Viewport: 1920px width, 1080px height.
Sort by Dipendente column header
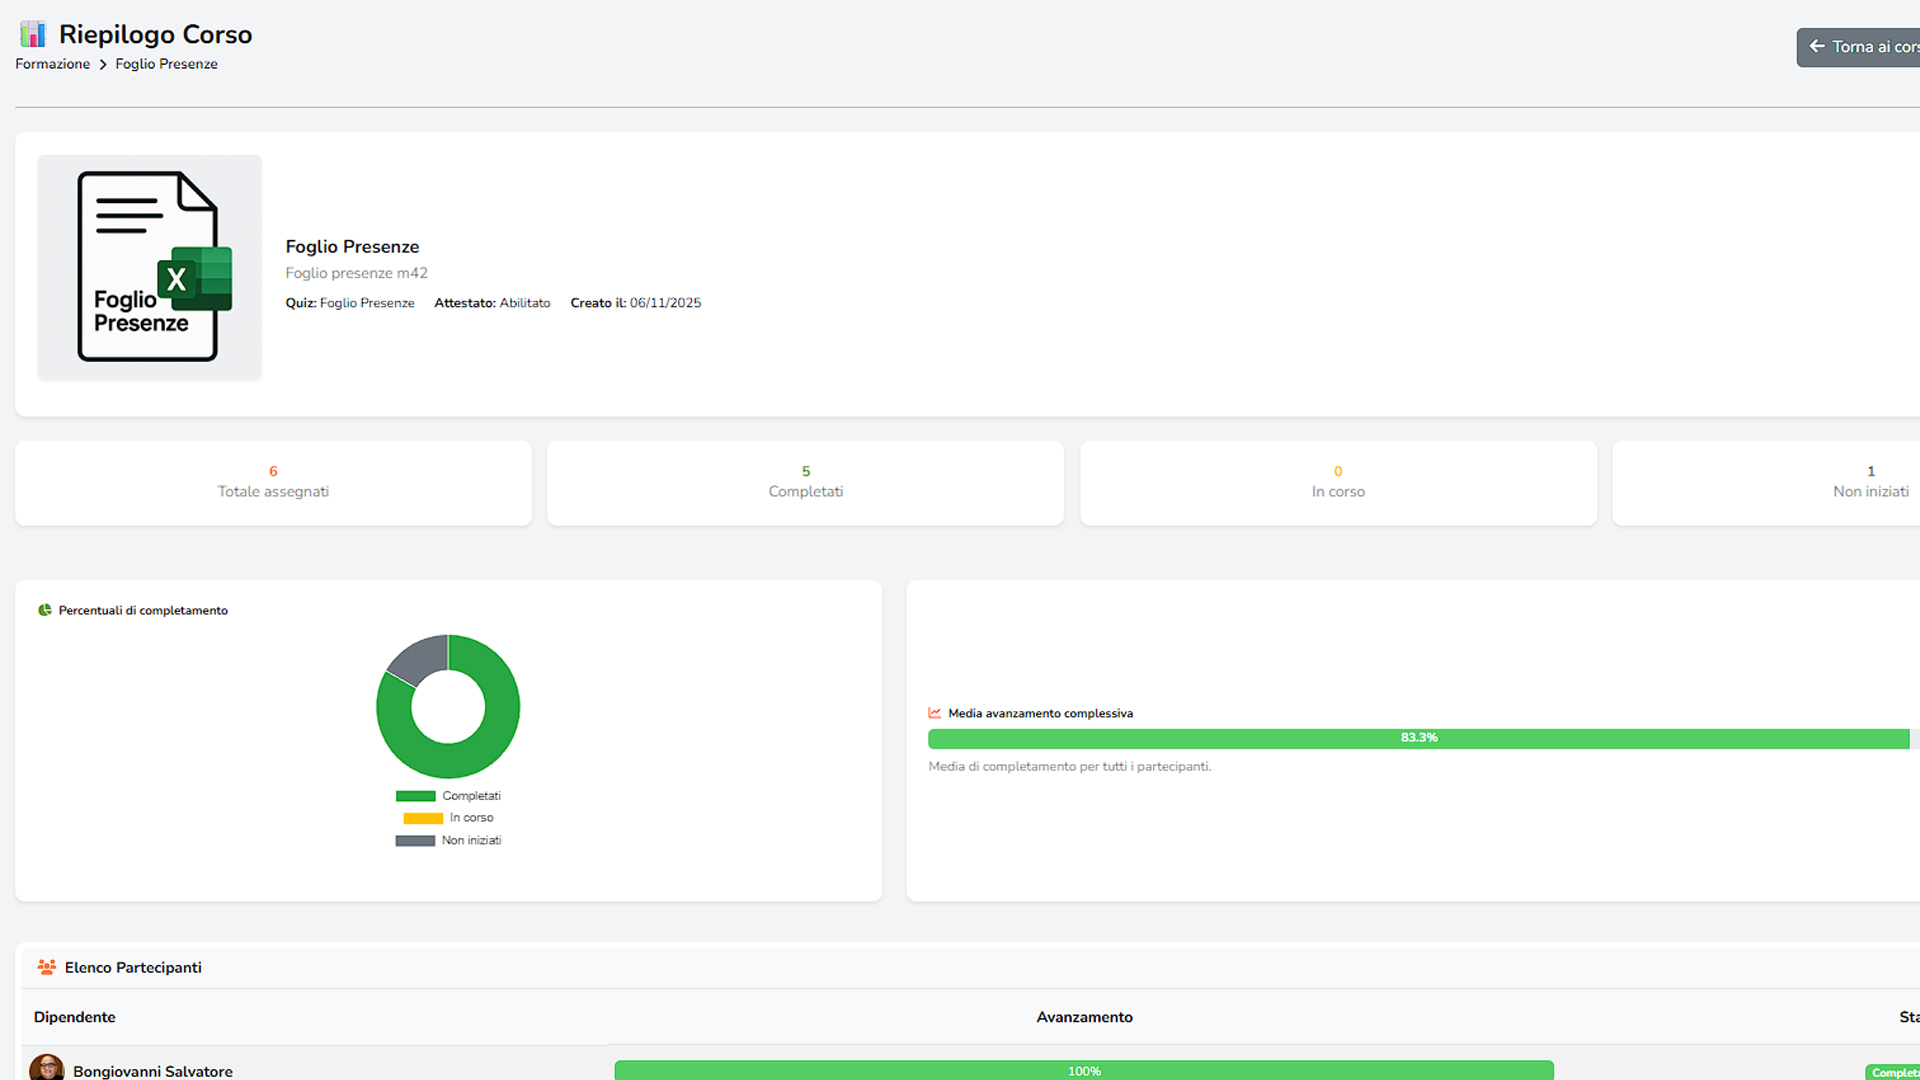click(x=74, y=1017)
